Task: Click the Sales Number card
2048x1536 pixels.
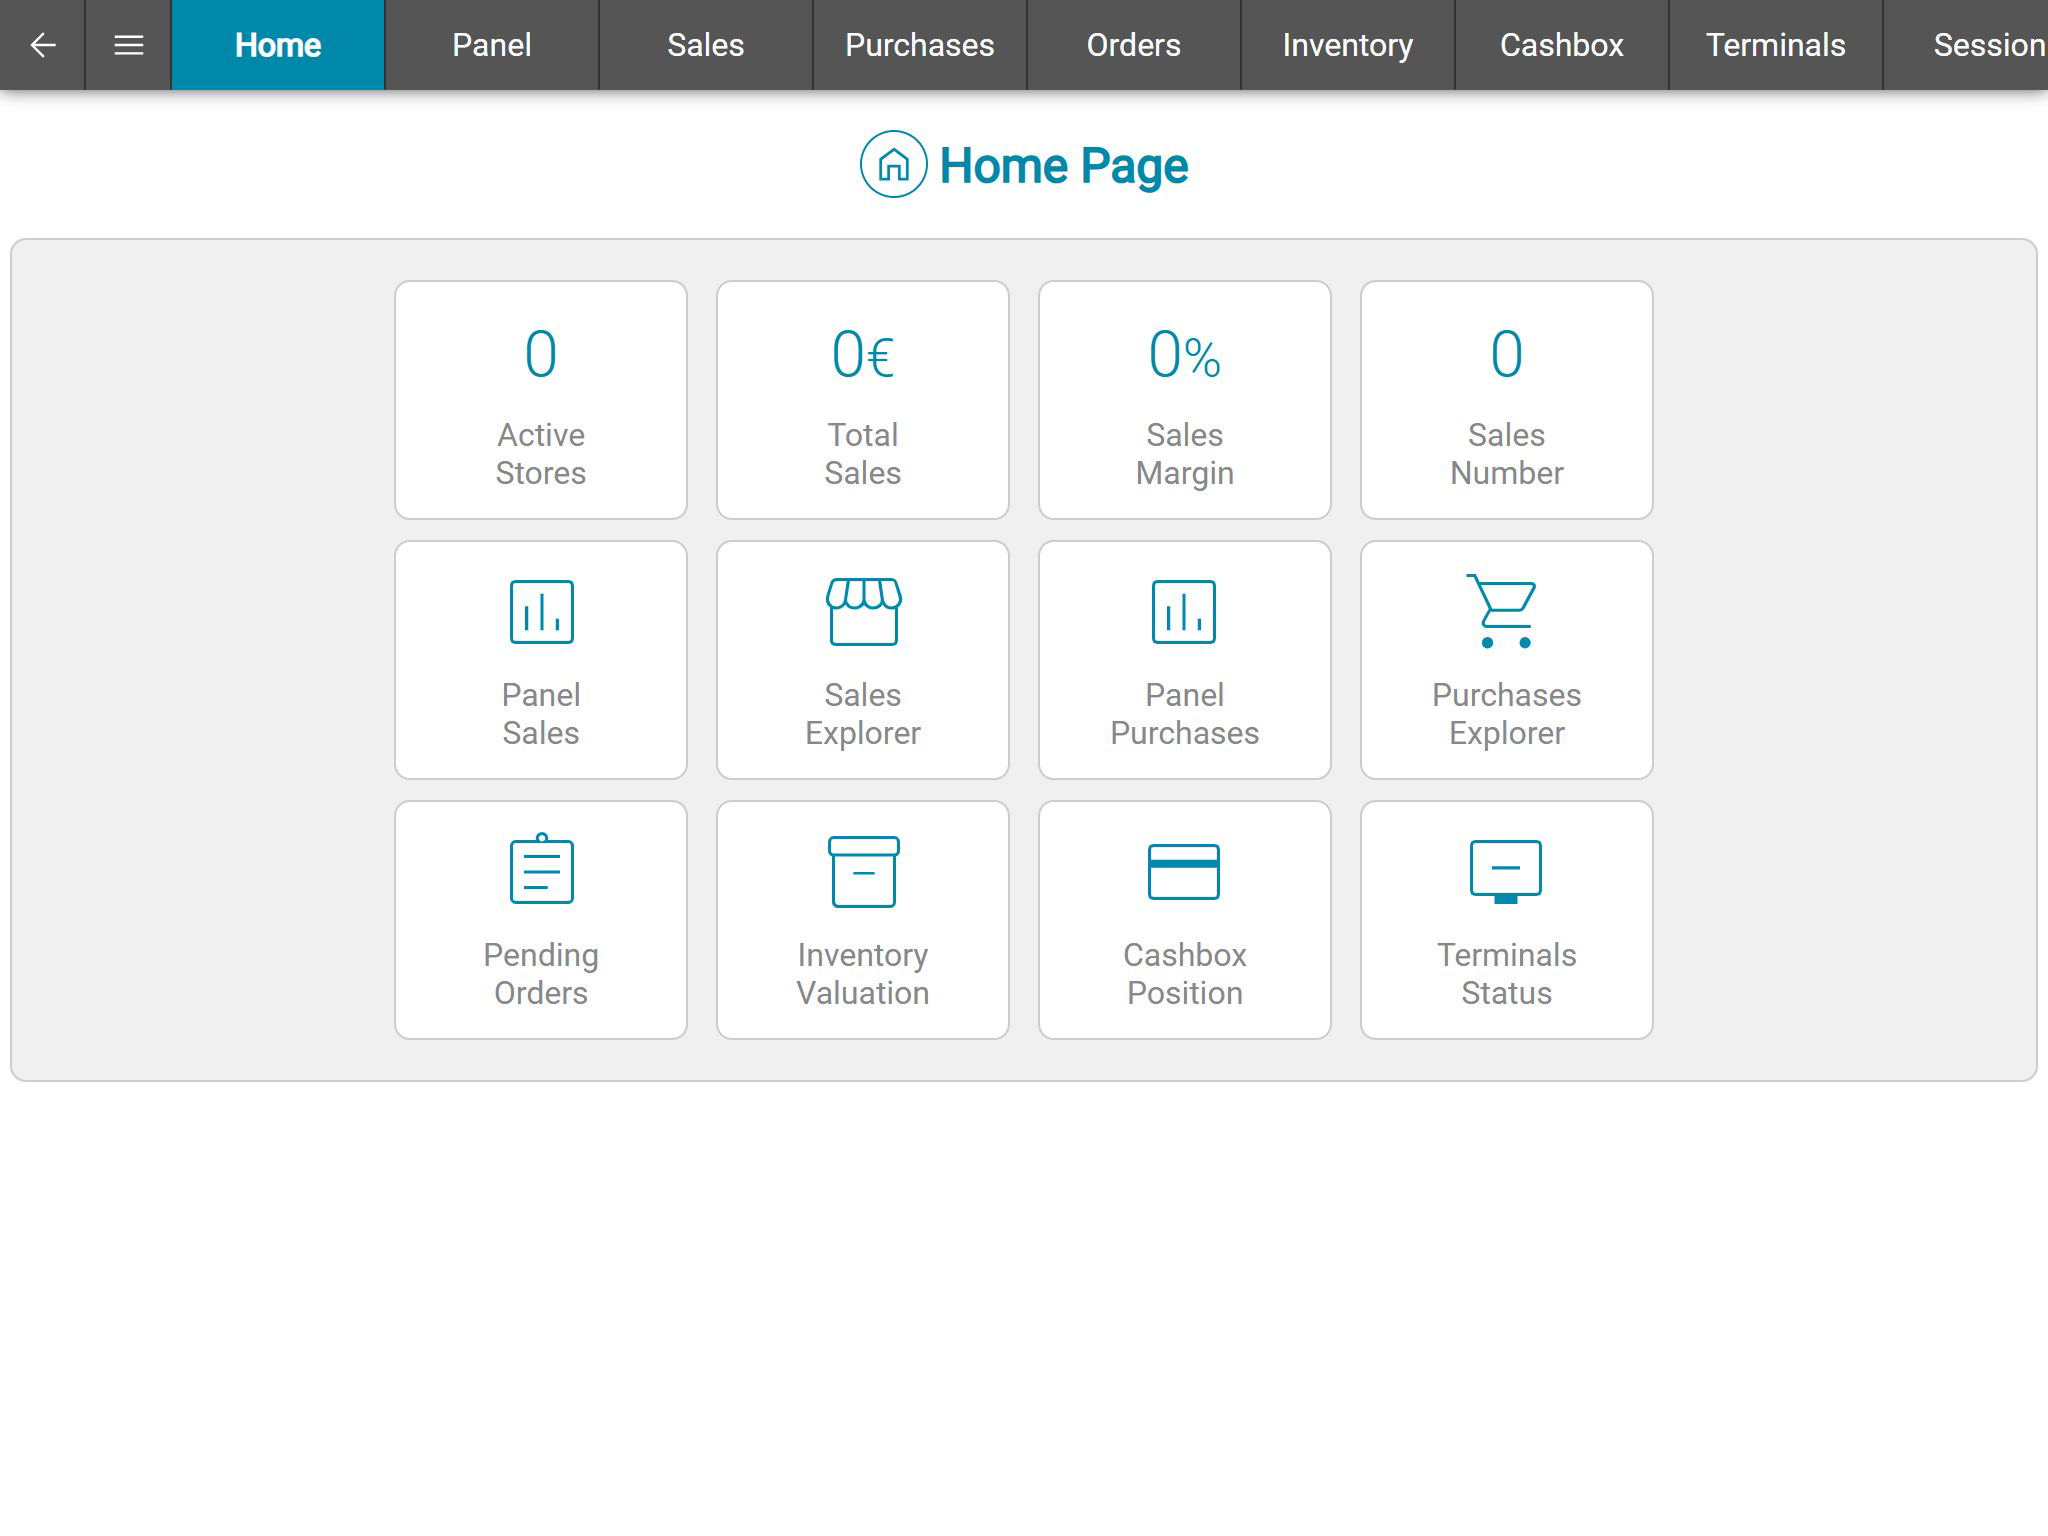Action: coord(1505,399)
